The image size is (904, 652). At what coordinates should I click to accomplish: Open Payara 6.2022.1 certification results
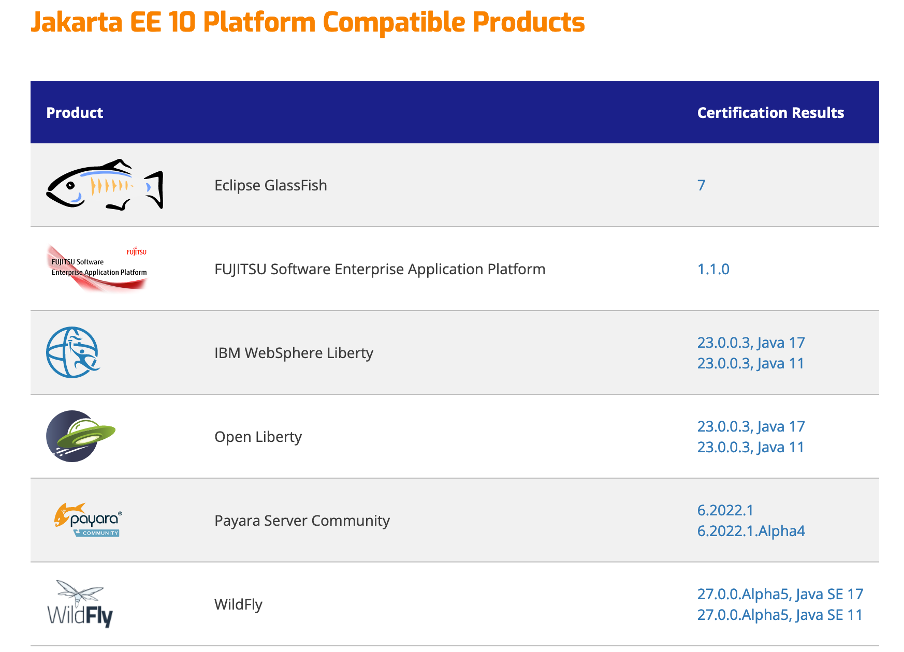pos(725,510)
